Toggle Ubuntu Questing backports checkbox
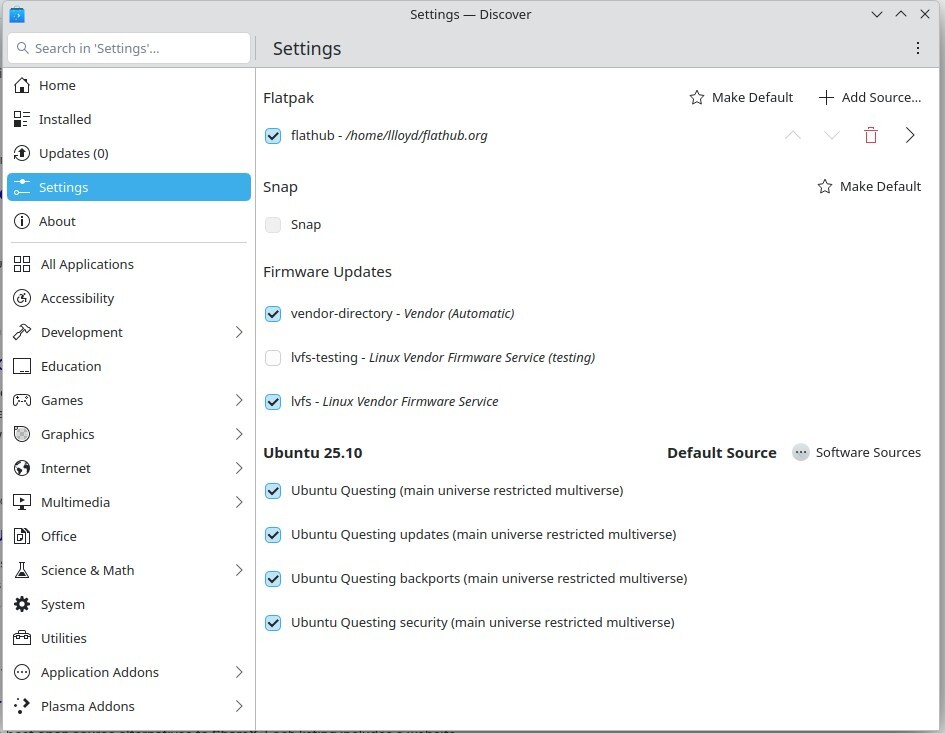 [273, 579]
